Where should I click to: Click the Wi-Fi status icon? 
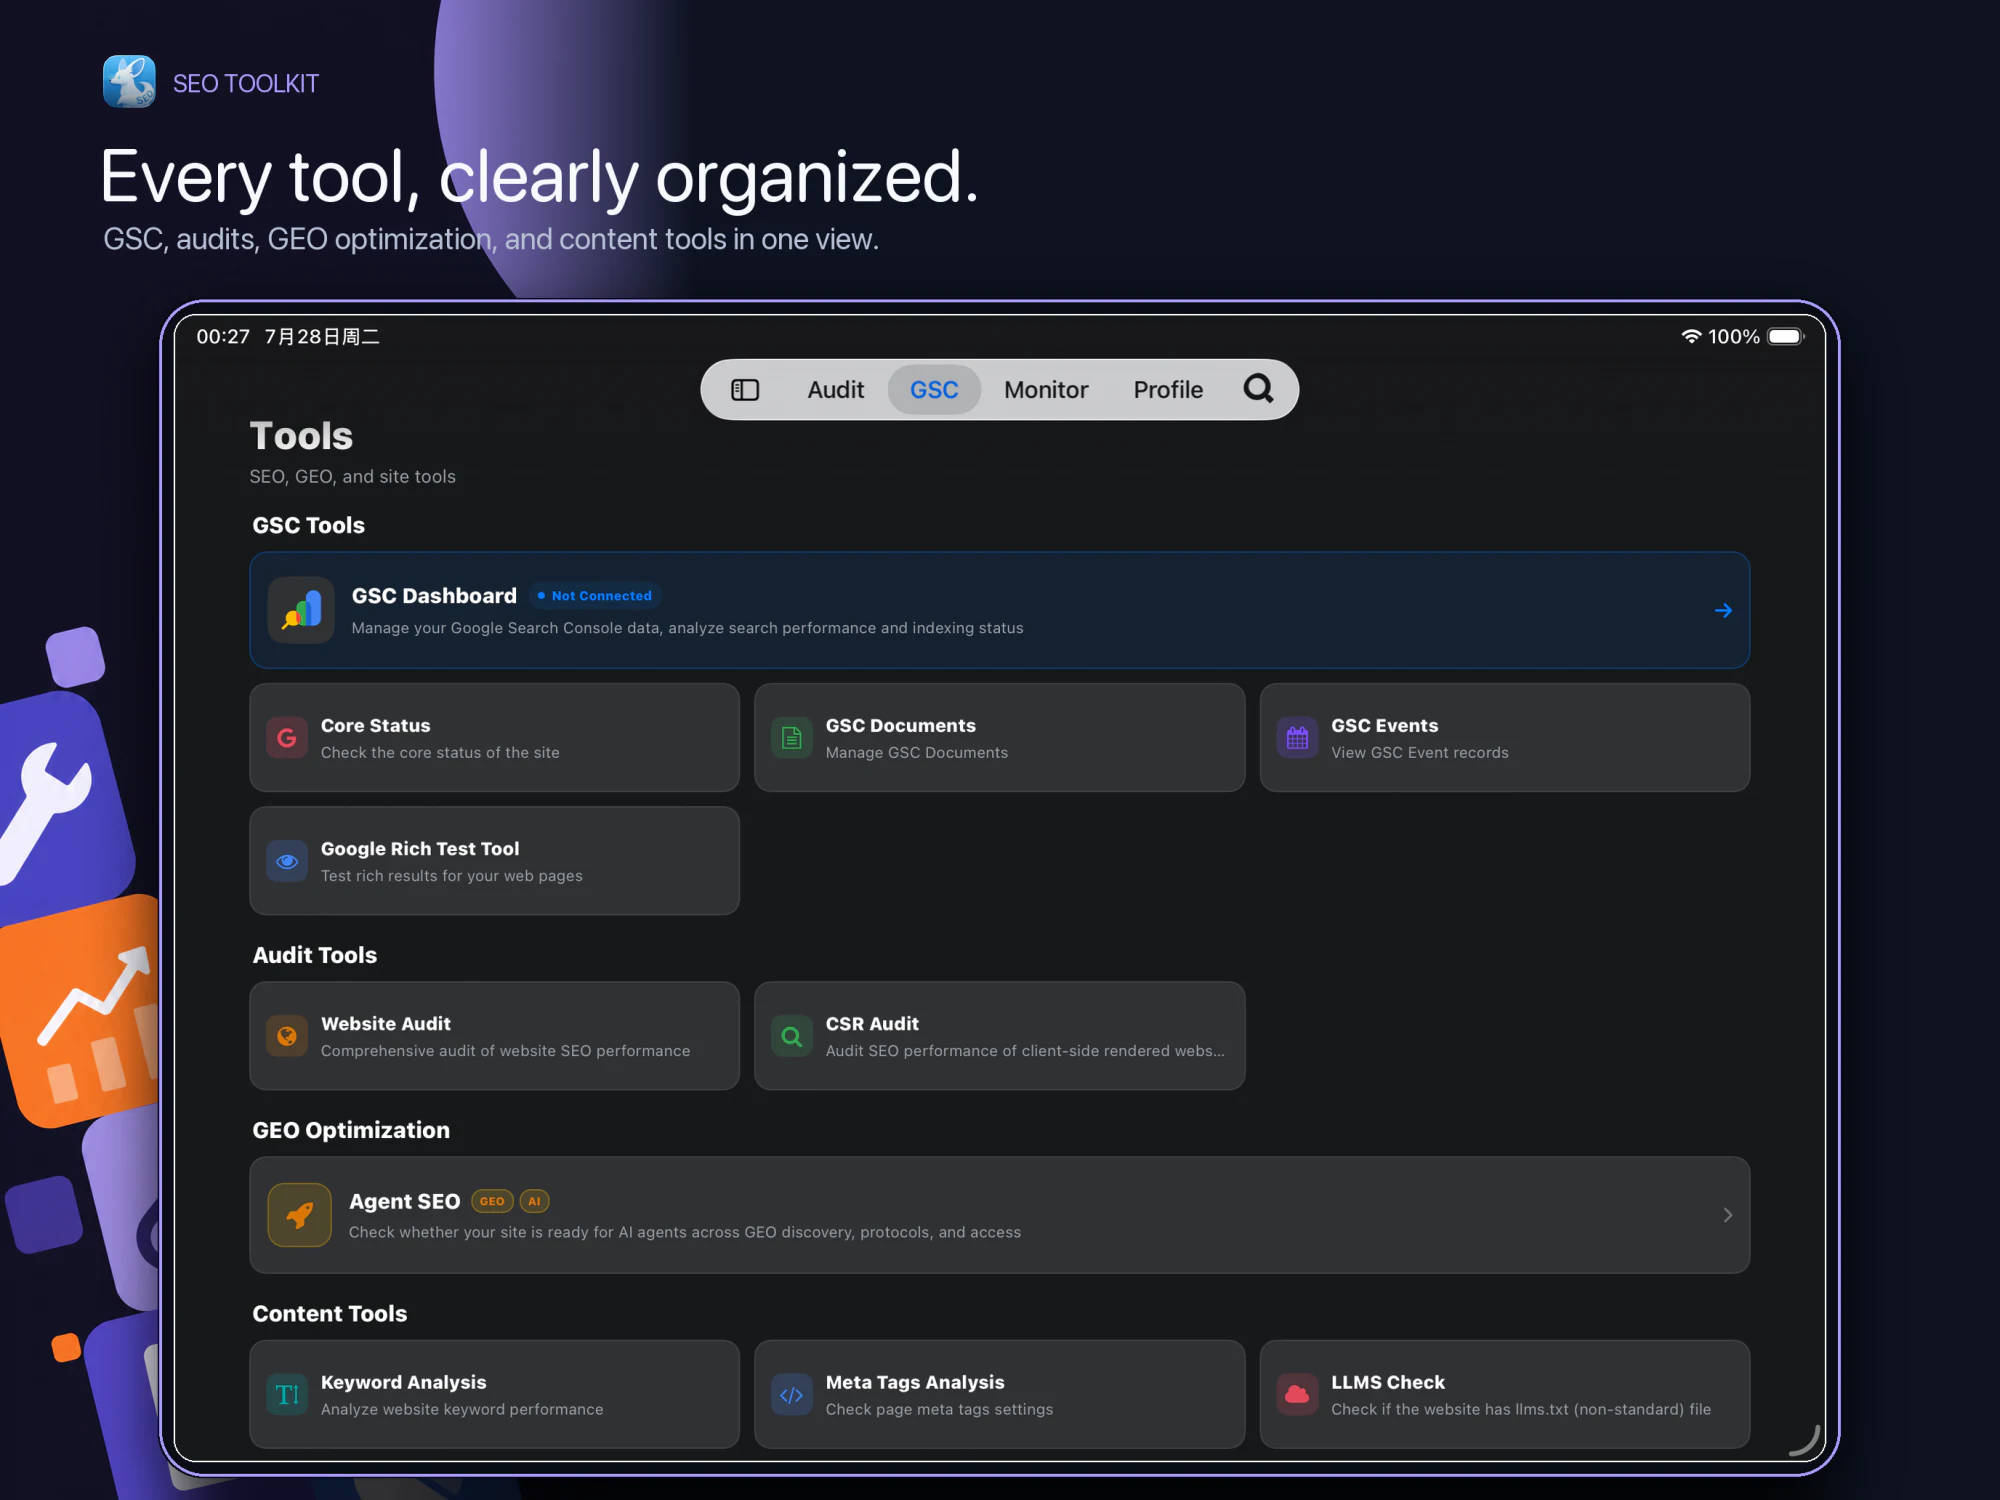pyautogui.click(x=1691, y=336)
